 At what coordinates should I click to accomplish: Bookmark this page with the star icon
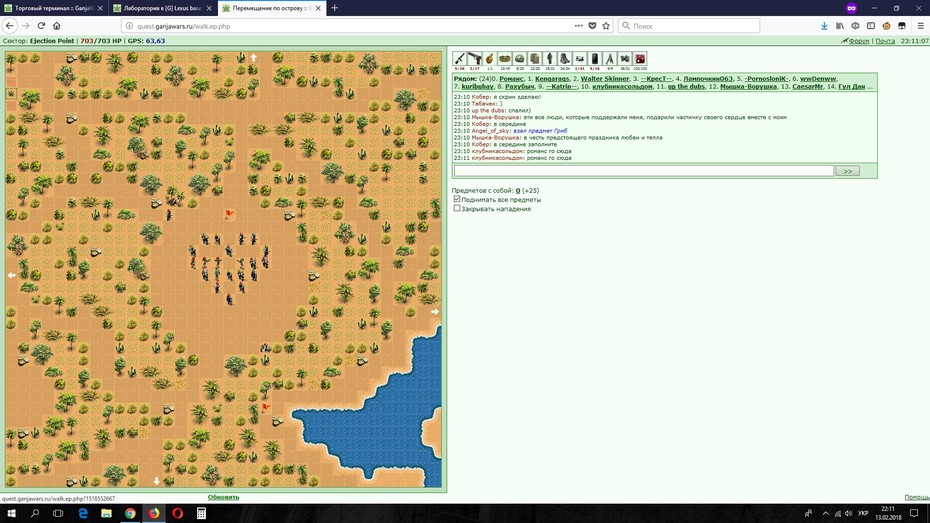pyautogui.click(x=606, y=25)
